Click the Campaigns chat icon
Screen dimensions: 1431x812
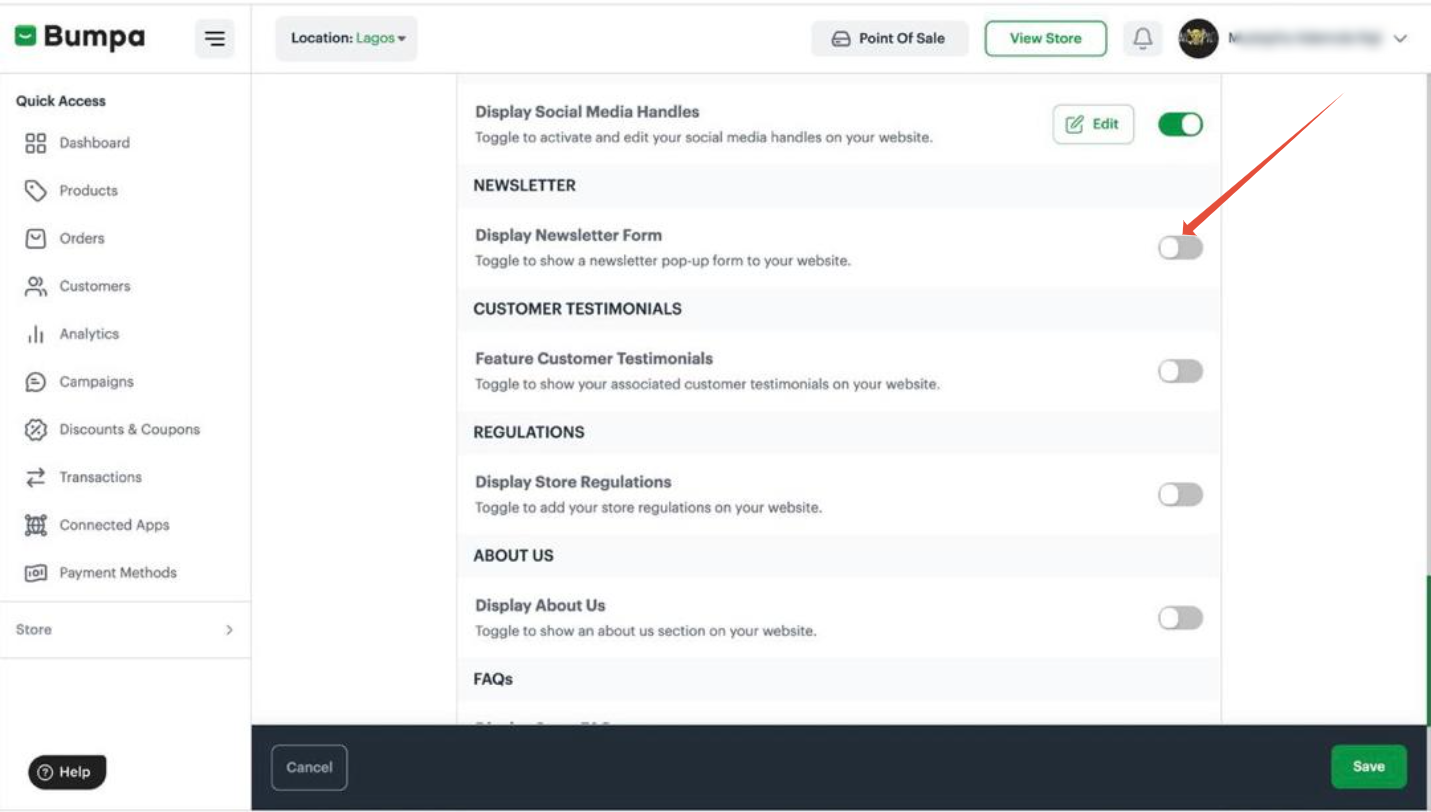[36, 382]
